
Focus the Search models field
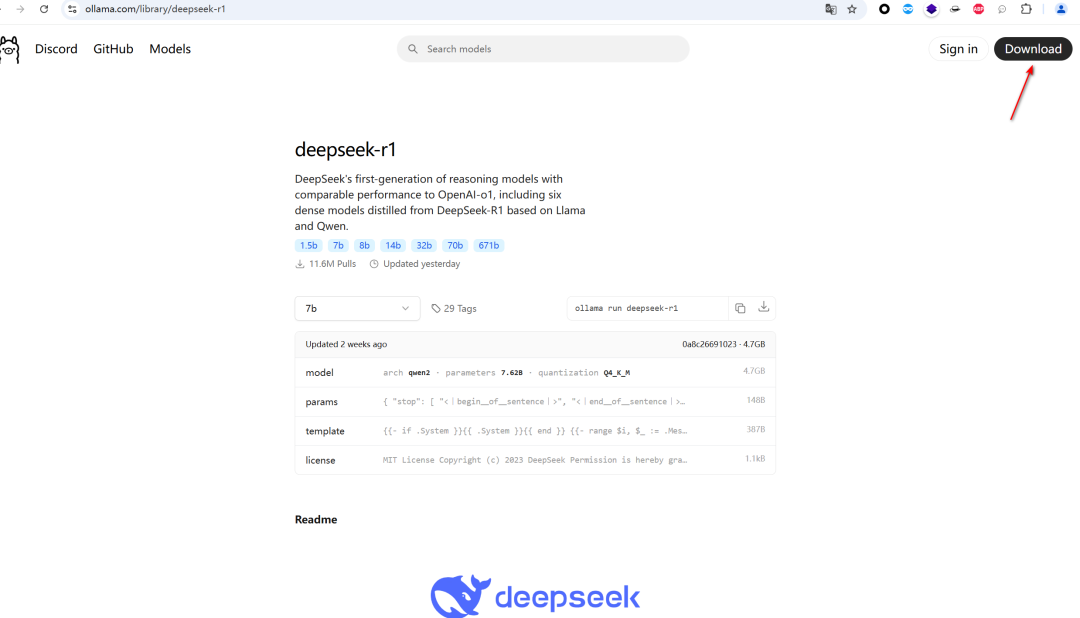(x=543, y=49)
